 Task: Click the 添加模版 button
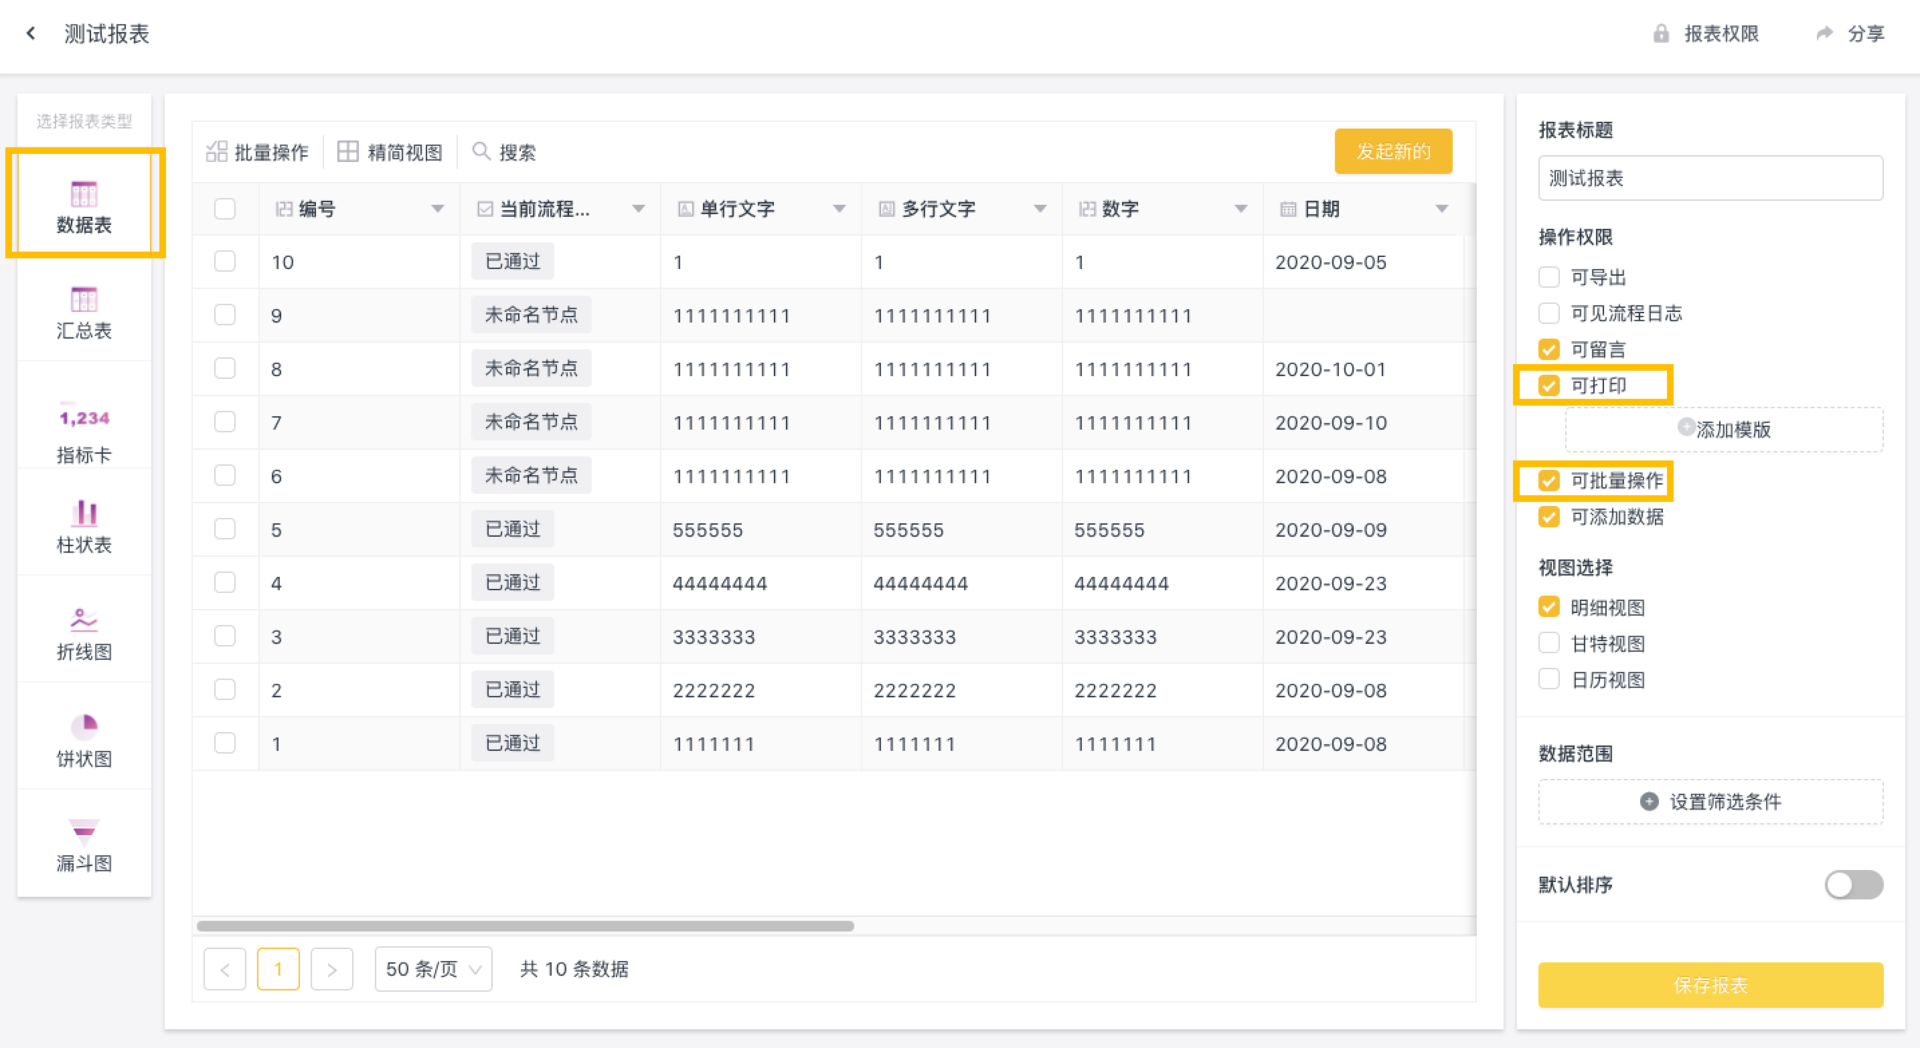1724,429
